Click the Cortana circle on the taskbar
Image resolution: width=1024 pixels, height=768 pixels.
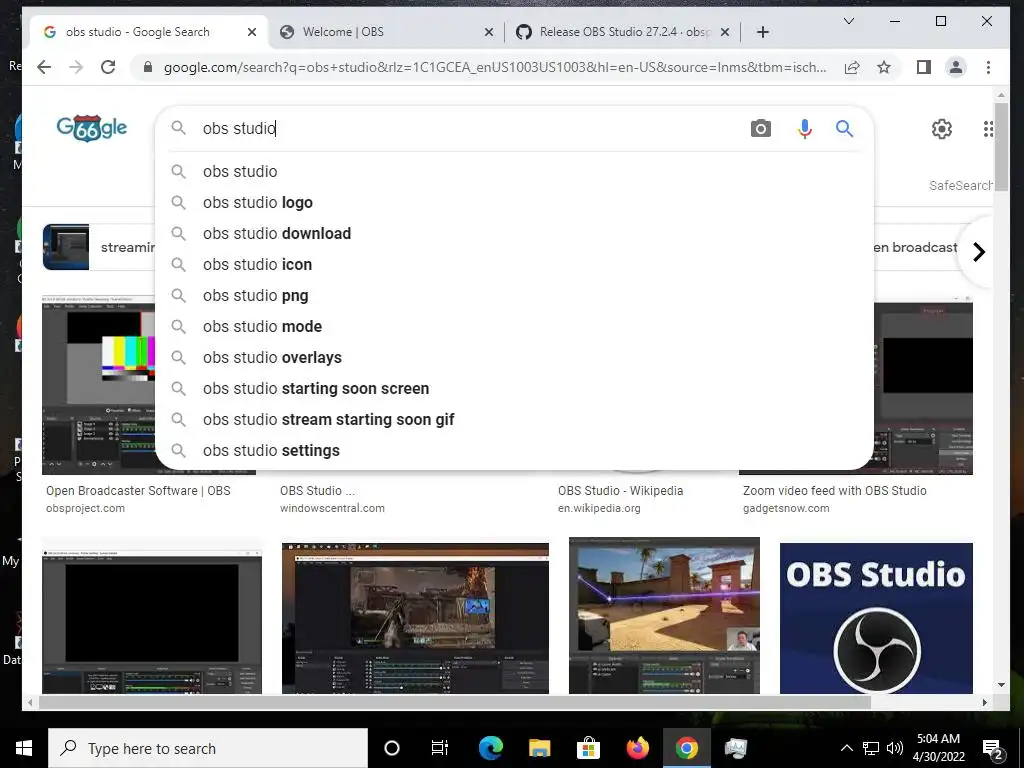(x=391, y=748)
